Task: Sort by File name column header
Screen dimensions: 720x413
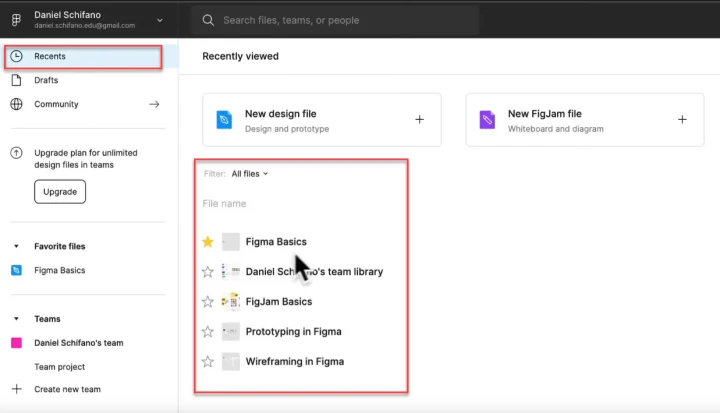Action: [x=224, y=204]
